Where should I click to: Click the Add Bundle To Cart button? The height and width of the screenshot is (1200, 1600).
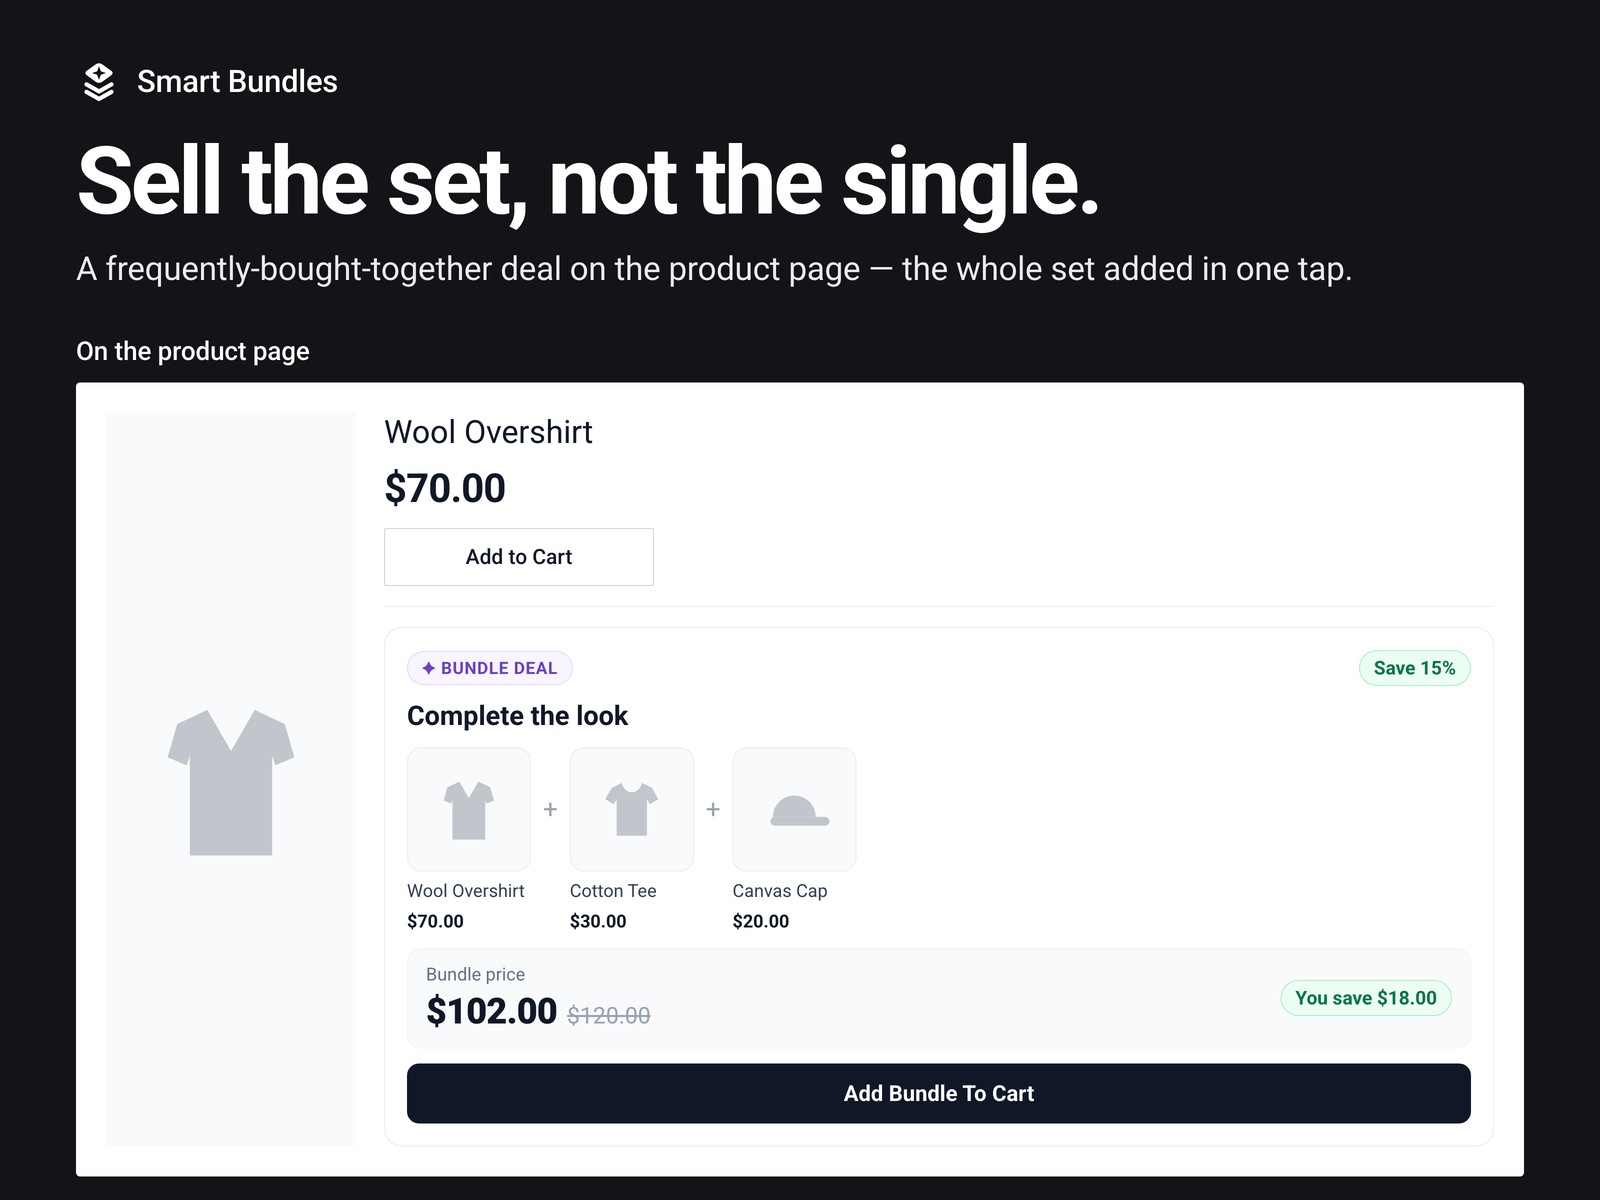(x=939, y=1093)
